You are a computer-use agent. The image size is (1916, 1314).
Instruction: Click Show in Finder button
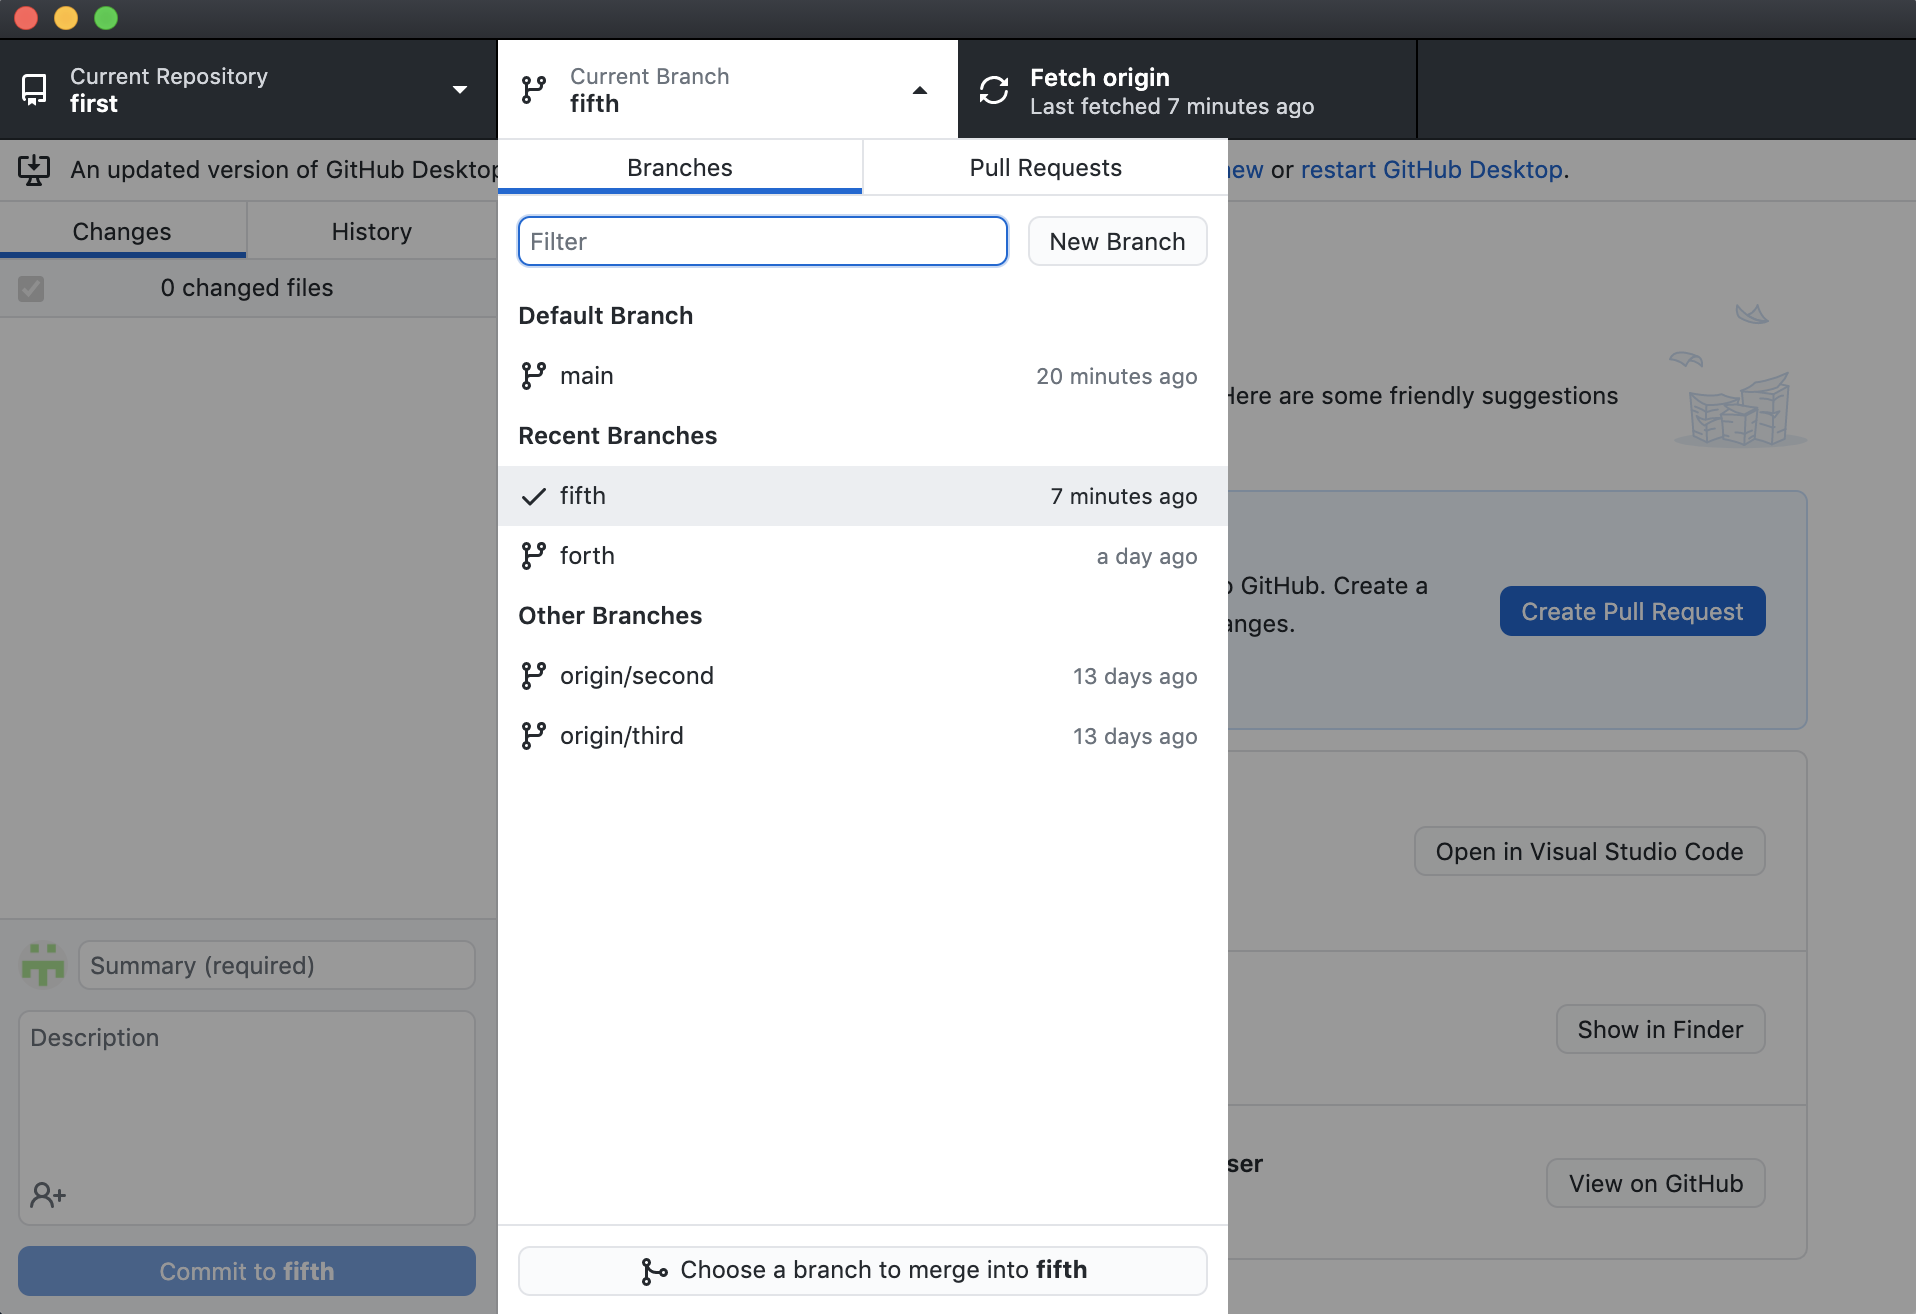1660,1029
